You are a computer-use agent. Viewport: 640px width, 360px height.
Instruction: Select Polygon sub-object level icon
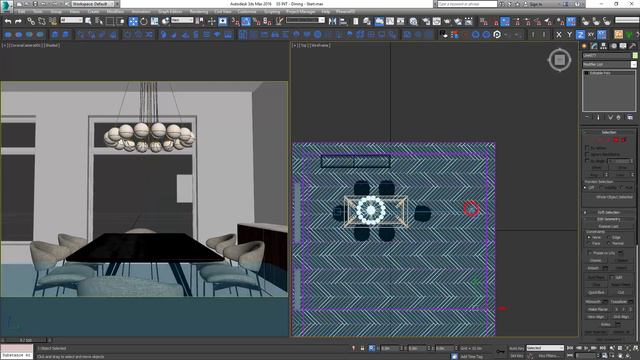tap(616, 140)
